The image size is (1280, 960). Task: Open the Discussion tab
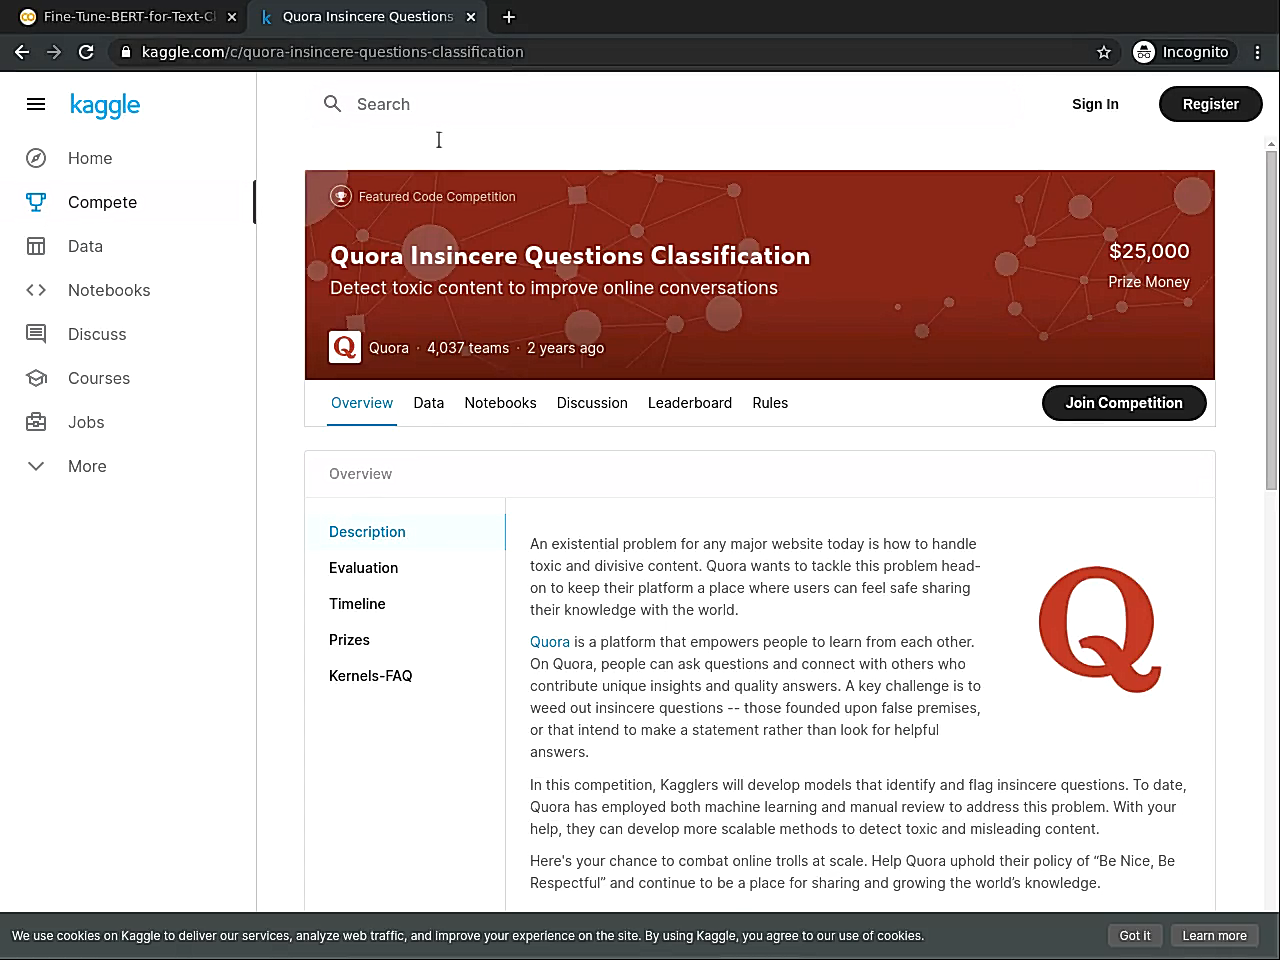point(592,403)
